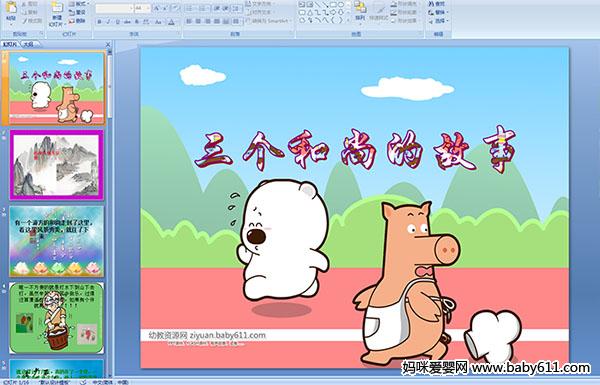Switch to the Outline (大纲) pane tab
Screen dimensions: 600x385
(x=28, y=44)
